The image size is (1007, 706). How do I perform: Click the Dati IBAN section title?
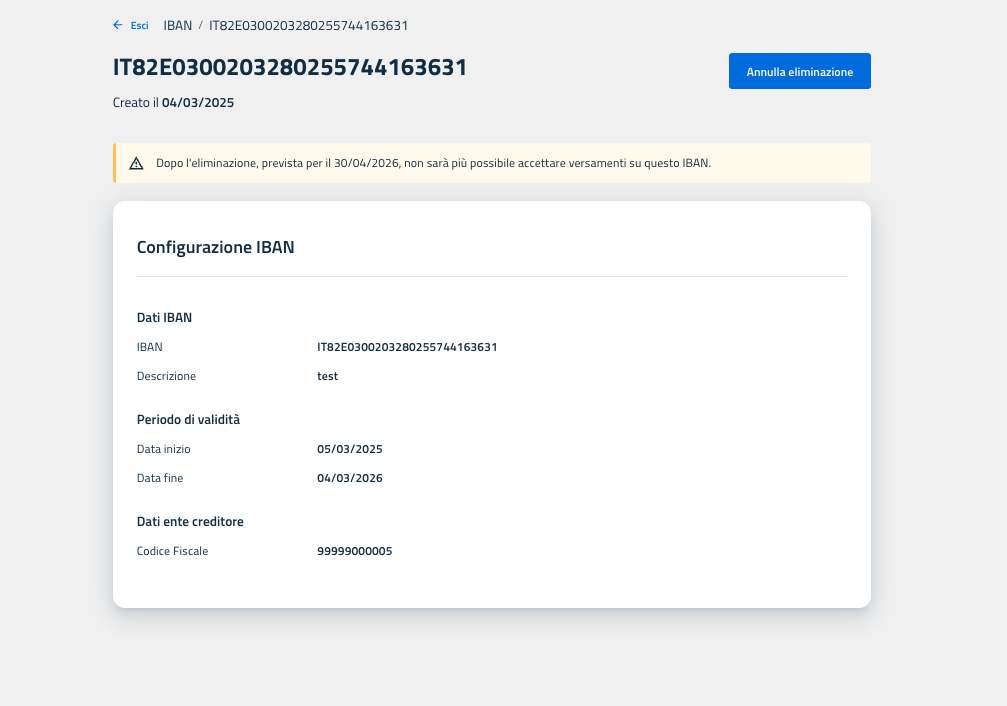(x=164, y=317)
